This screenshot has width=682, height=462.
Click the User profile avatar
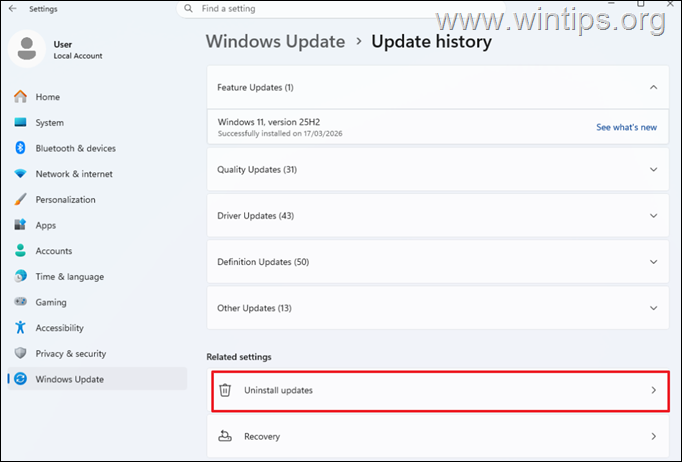(27, 49)
